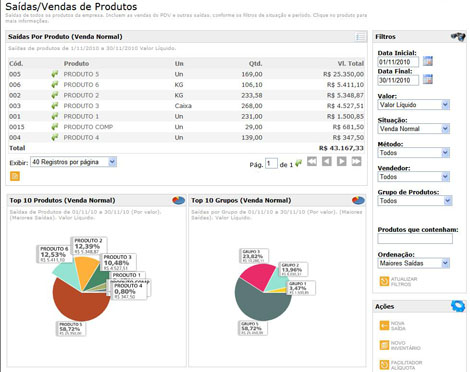
Task: Click the Atualizar Filtros orange icon
Action: (384, 281)
